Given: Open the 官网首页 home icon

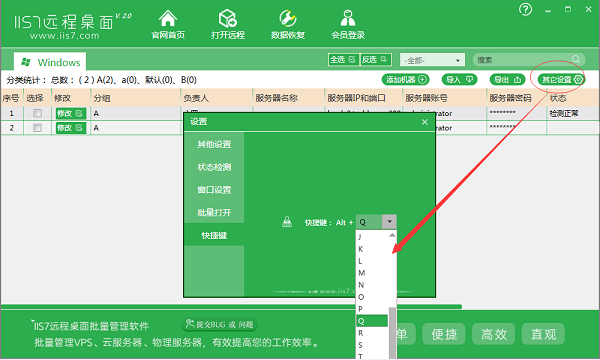Looking at the screenshot, I should (168, 24).
